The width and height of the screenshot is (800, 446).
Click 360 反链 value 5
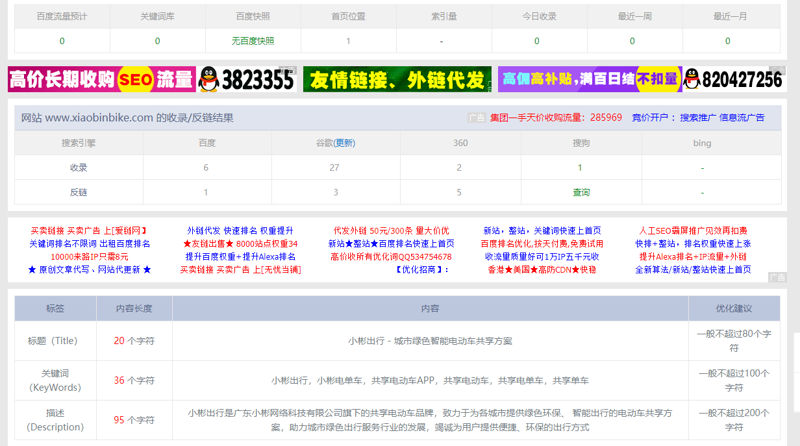click(459, 192)
